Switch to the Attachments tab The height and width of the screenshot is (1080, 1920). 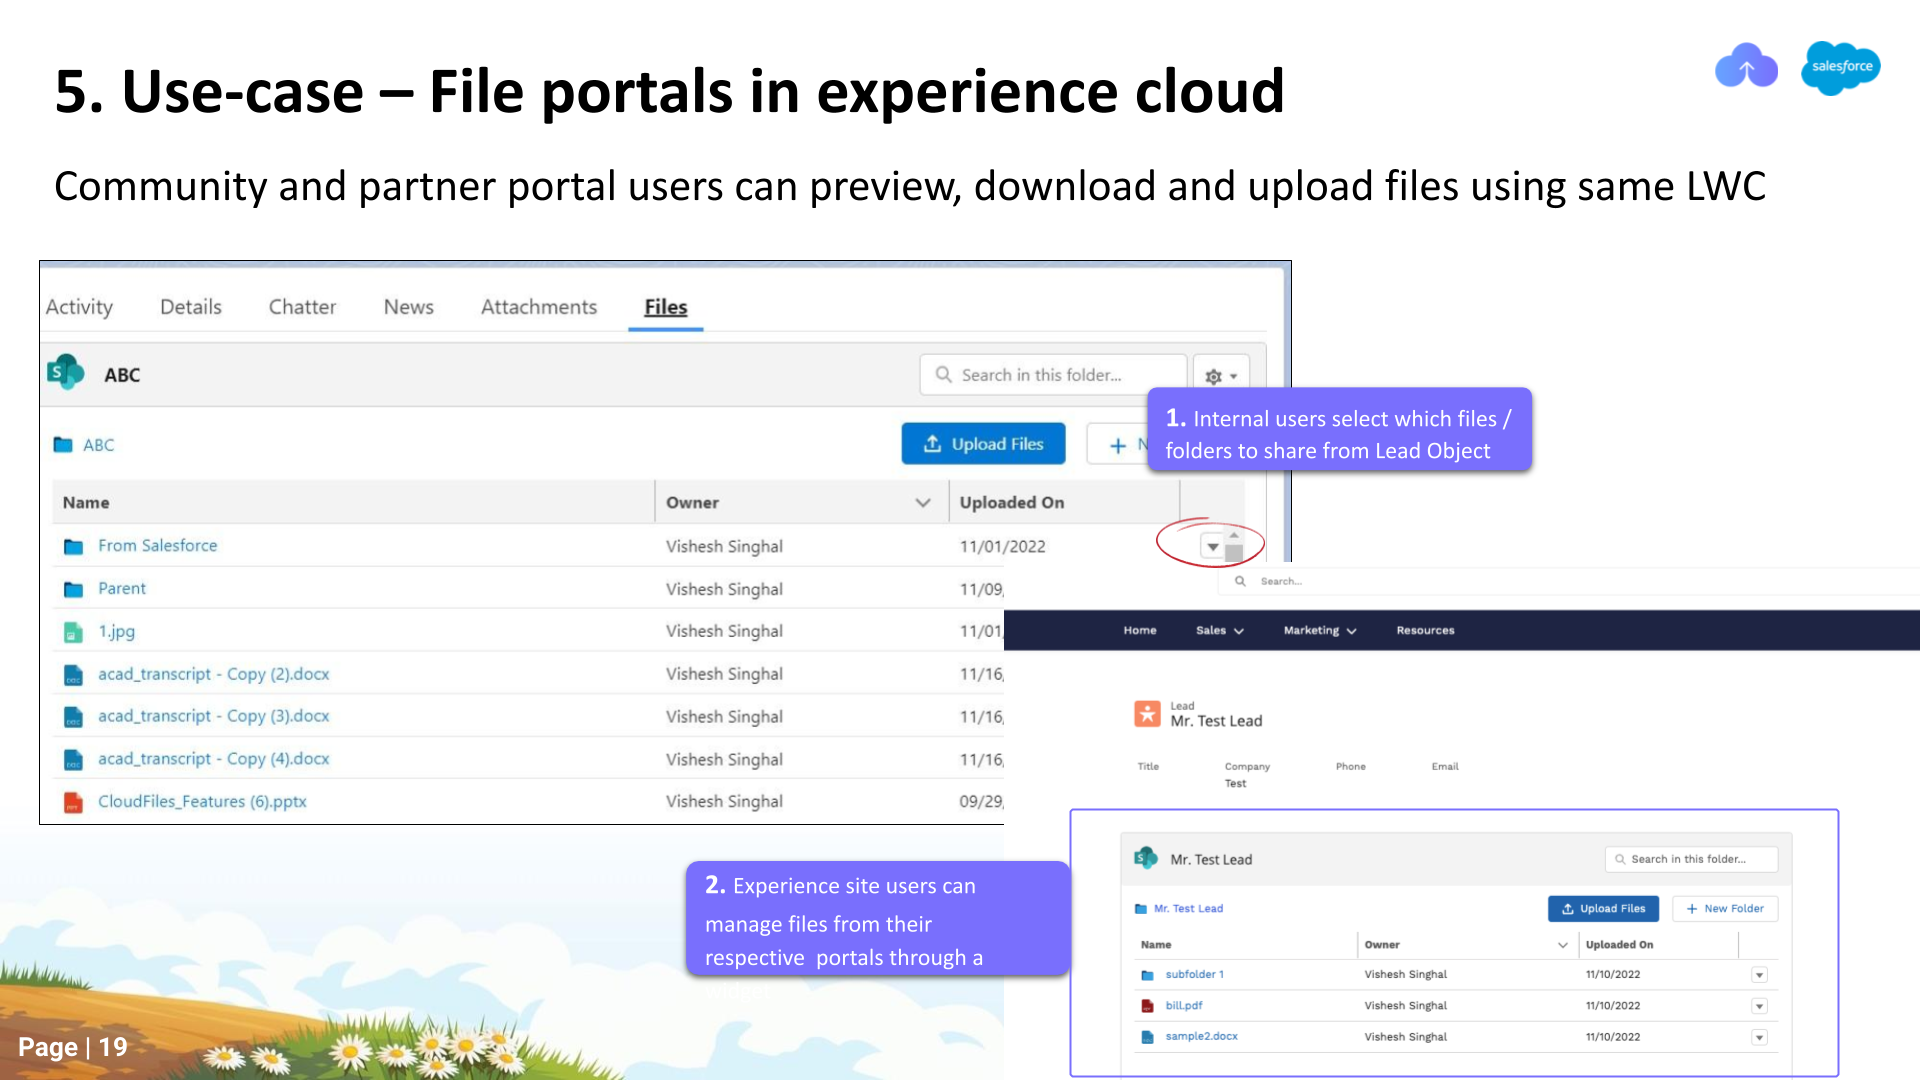(x=538, y=307)
